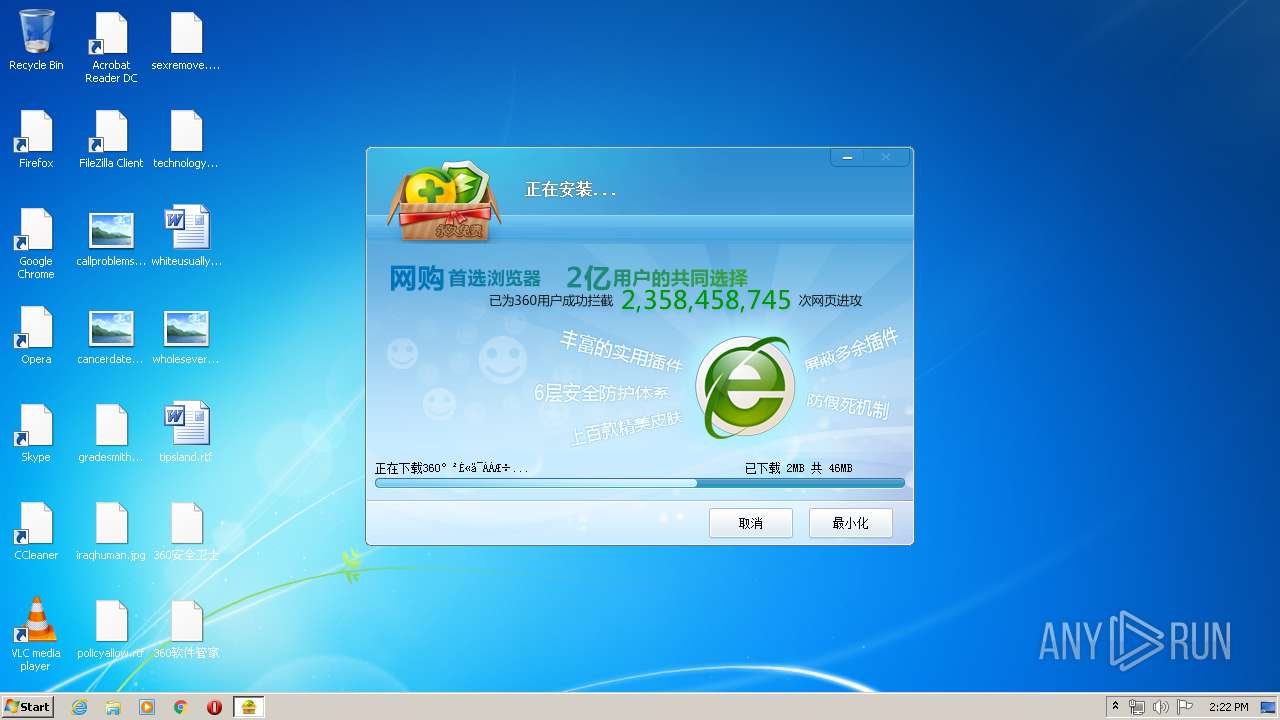Click Show desktop button
This screenshot has height=720, width=1280.
tap(1270, 707)
